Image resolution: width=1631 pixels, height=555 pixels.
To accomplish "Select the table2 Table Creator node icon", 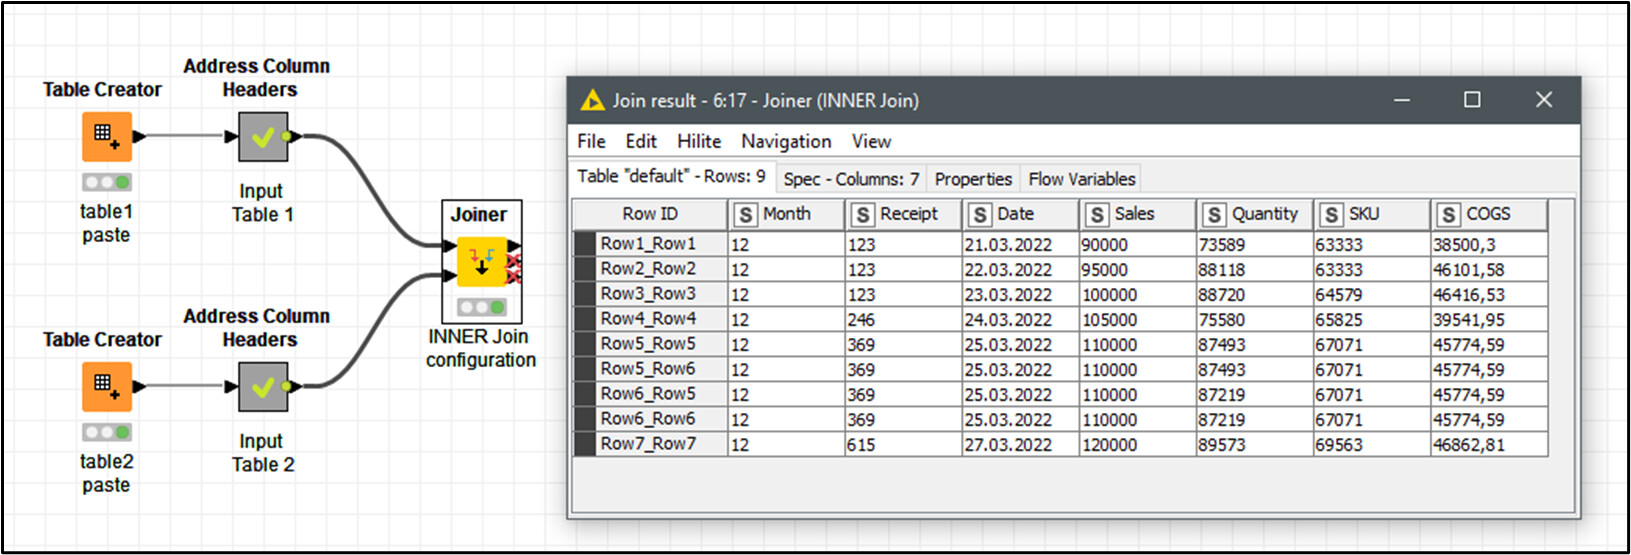I will coord(106,387).
